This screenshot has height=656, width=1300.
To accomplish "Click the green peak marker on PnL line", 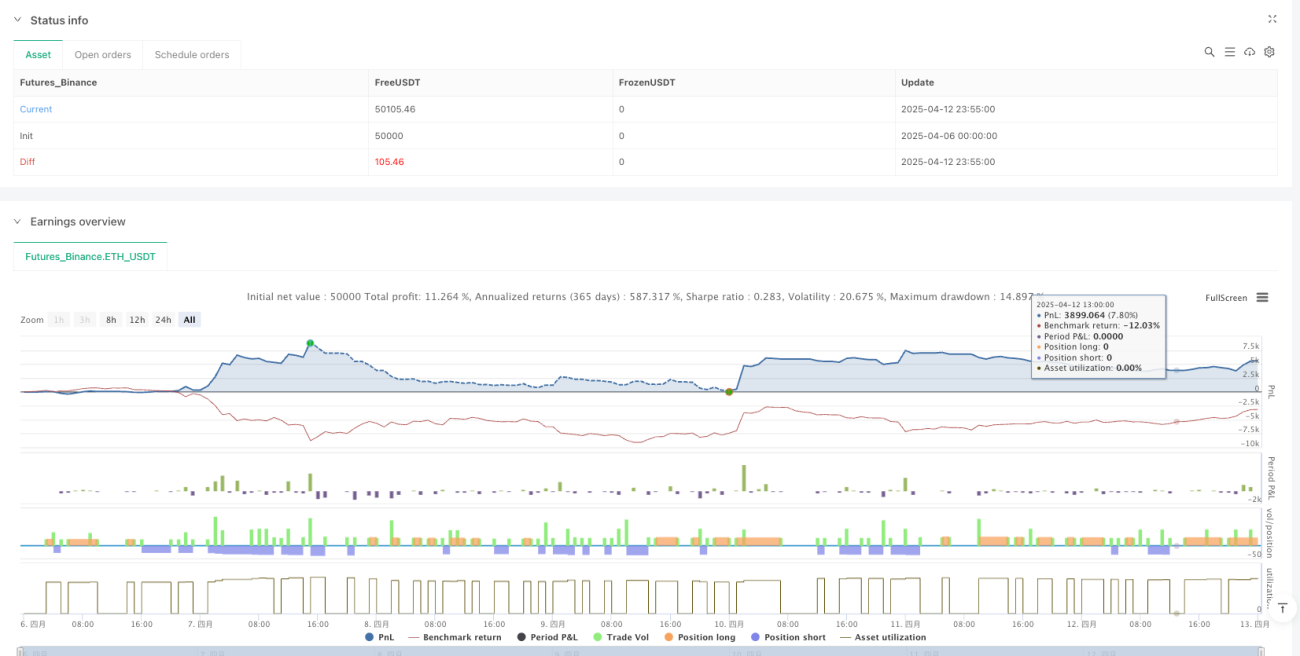I will pyautogui.click(x=310, y=343).
